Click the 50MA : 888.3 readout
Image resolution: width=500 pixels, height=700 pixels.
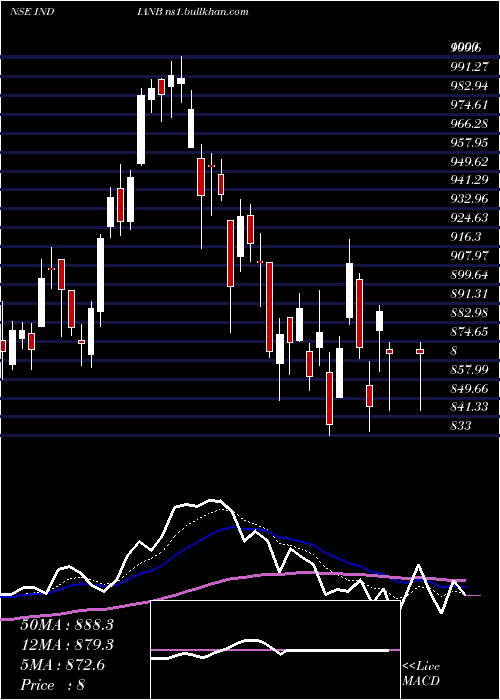pyautogui.click(x=66, y=625)
